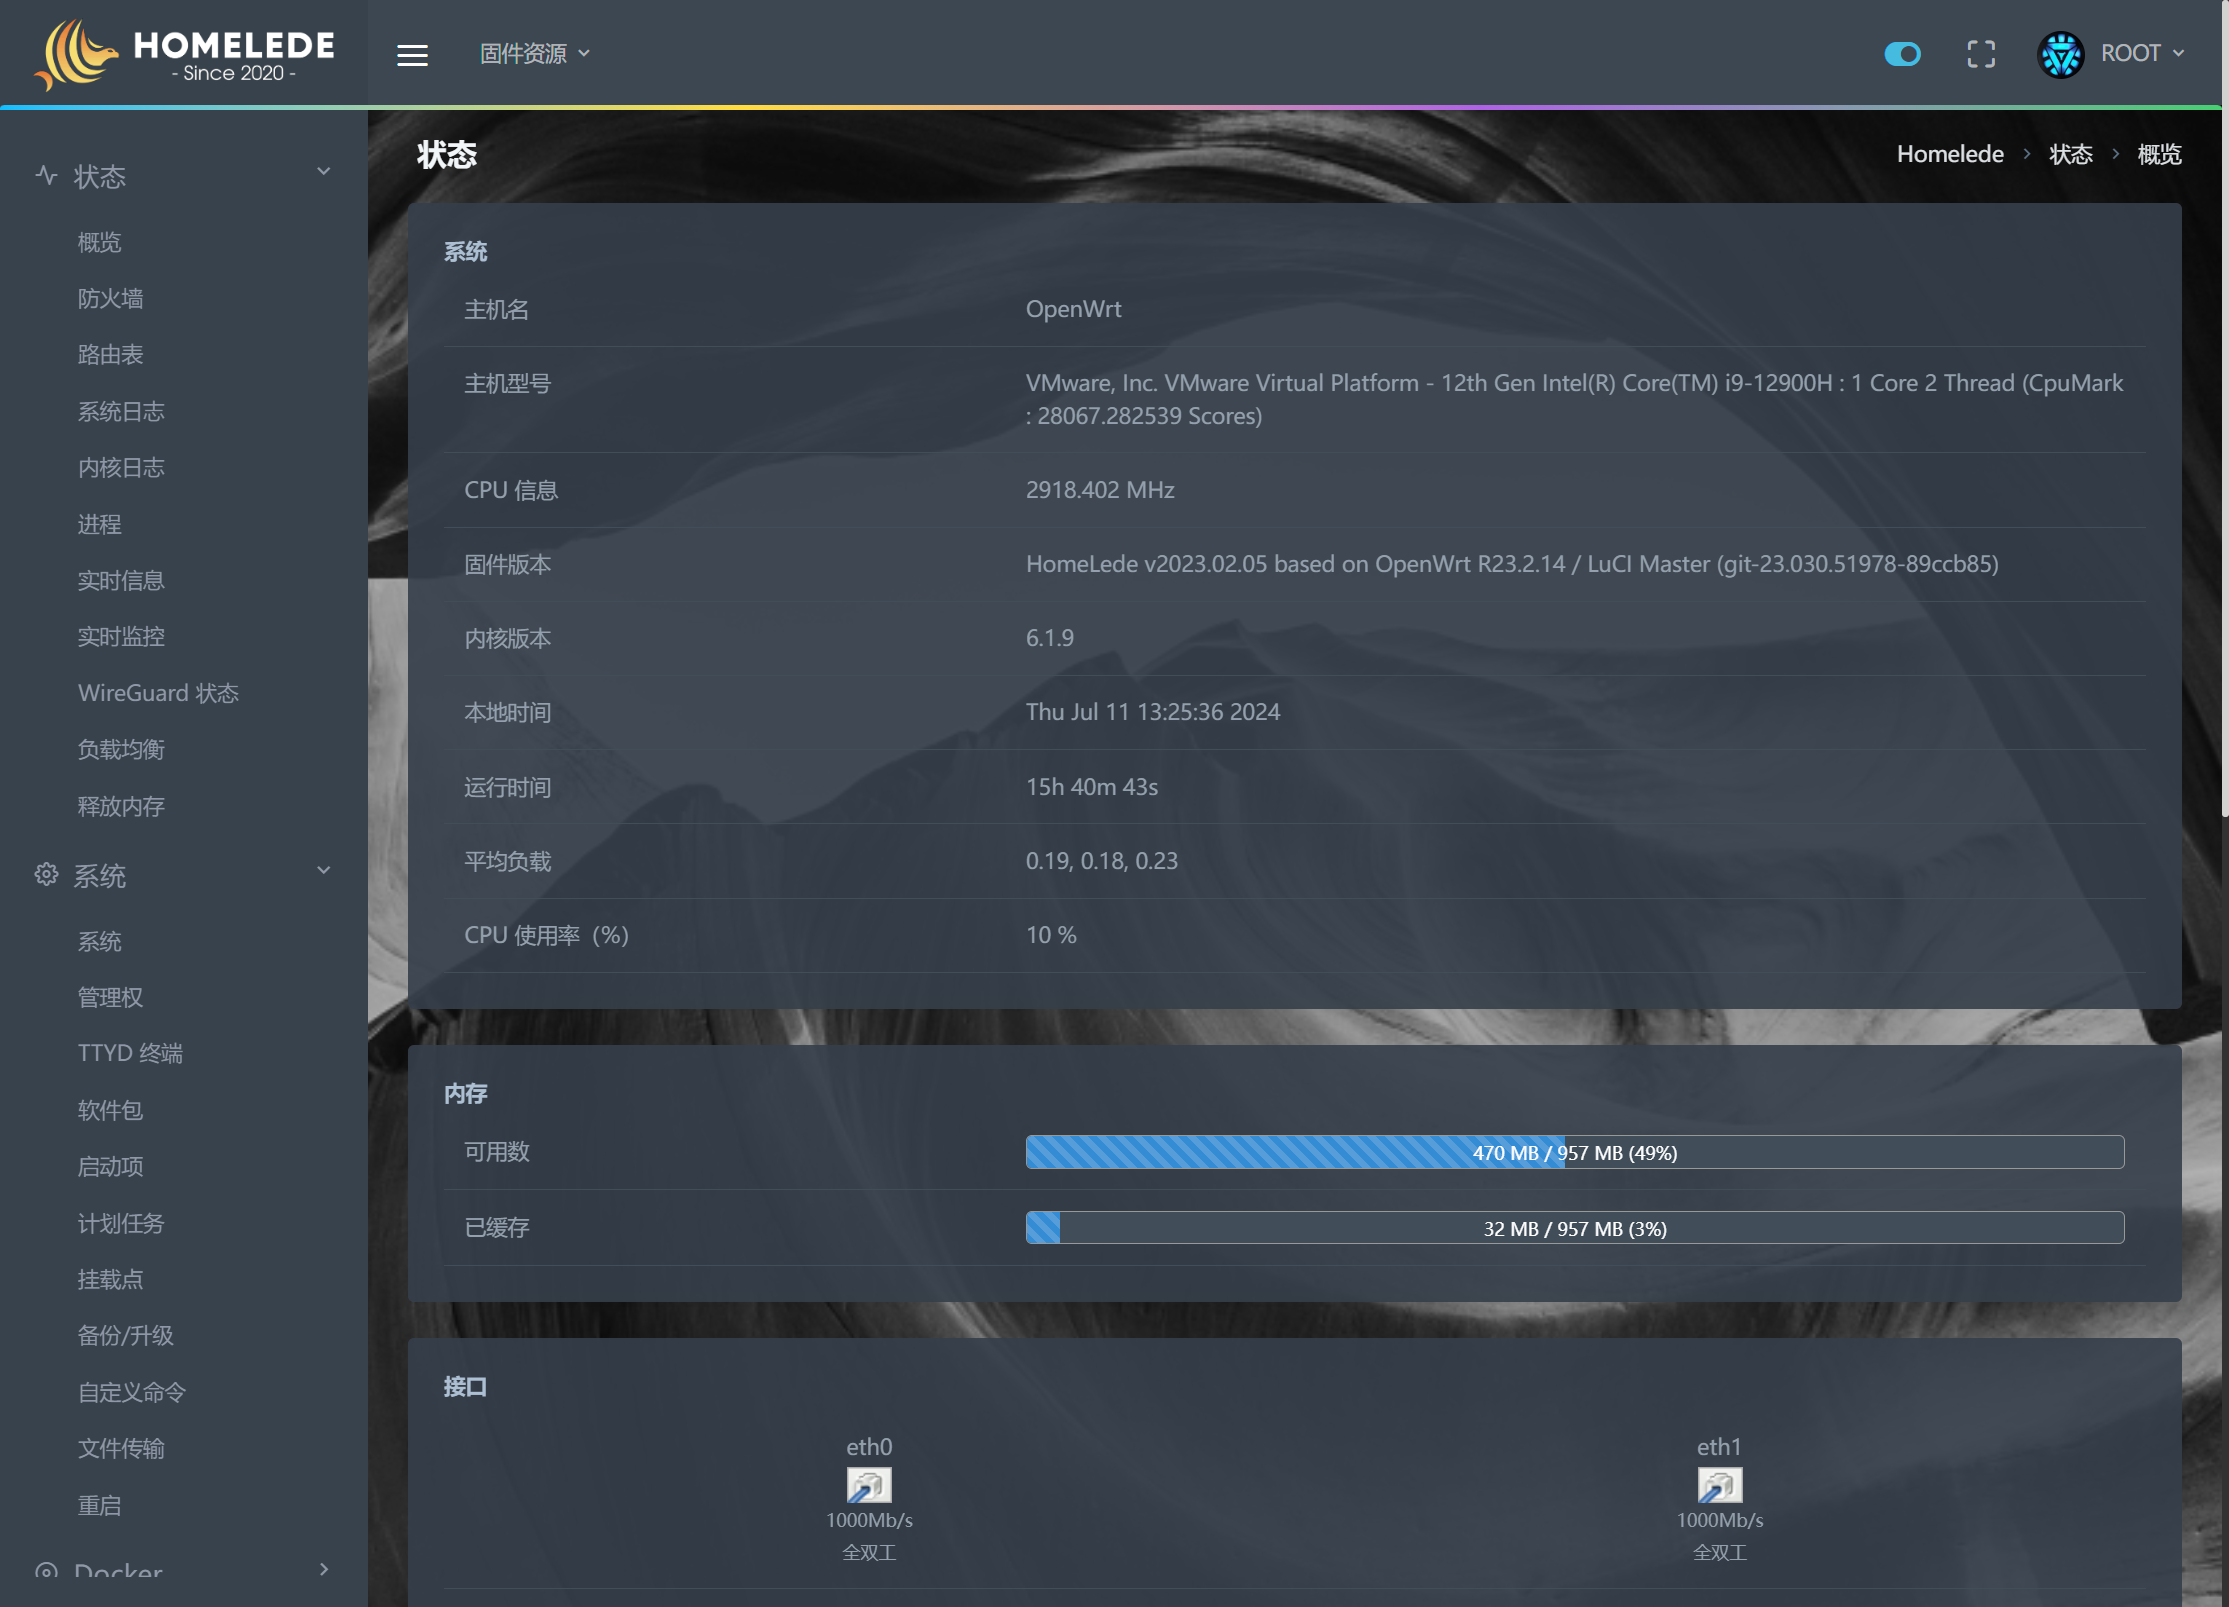Open 内核日志 page
The width and height of the screenshot is (2229, 1607).
pyautogui.click(x=122, y=467)
